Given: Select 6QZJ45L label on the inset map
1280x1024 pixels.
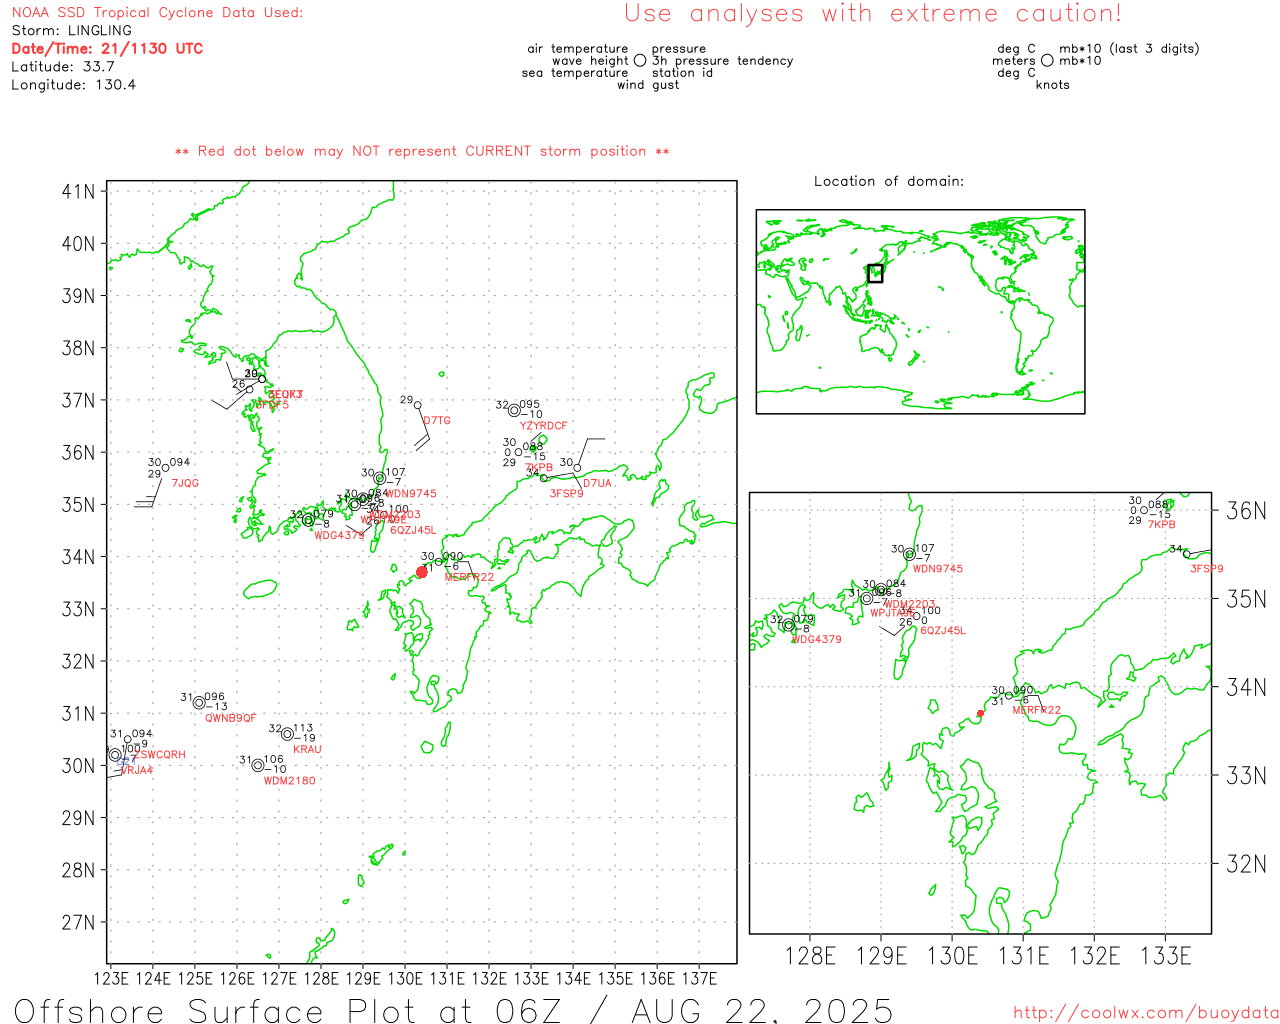Looking at the screenshot, I should tap(943, 631).
